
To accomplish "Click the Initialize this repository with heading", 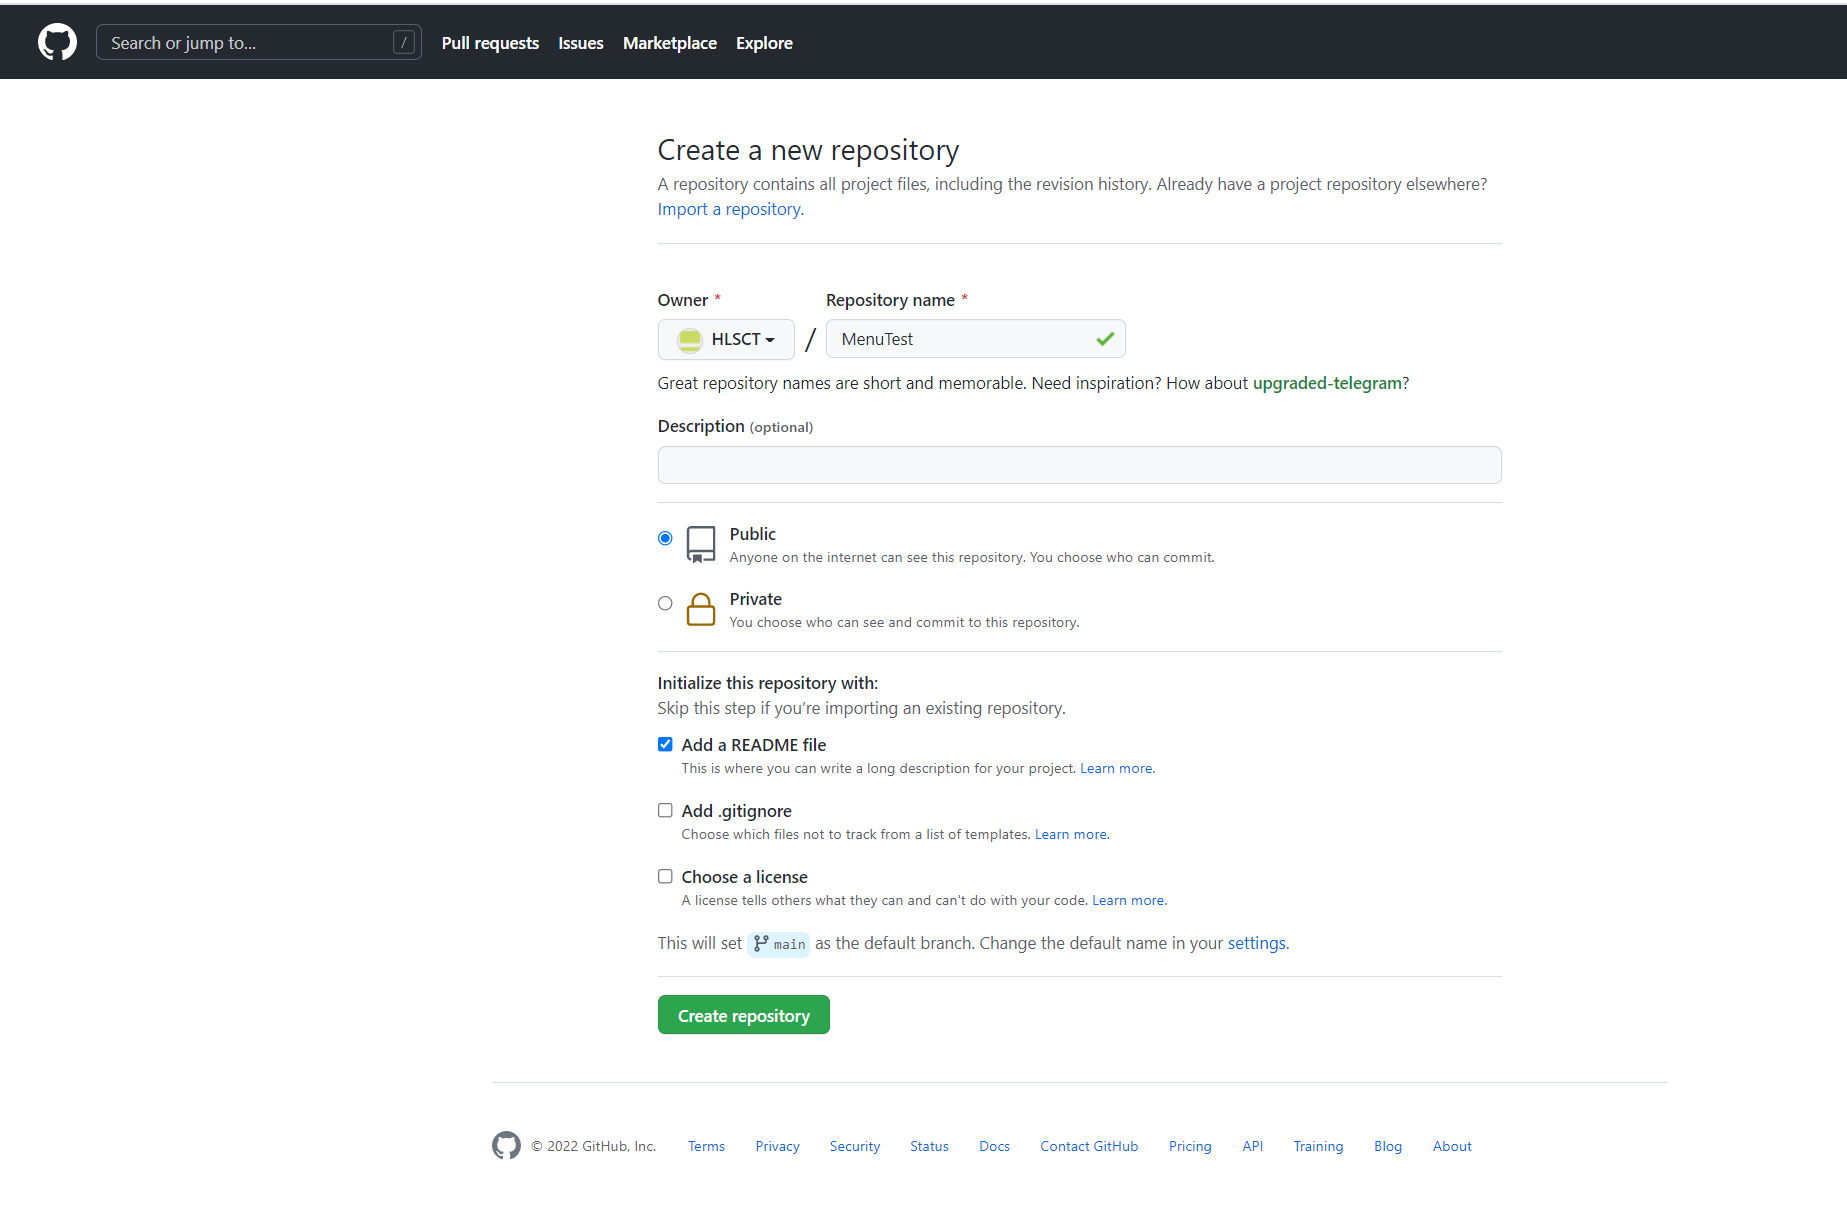I will click(768, 683).
